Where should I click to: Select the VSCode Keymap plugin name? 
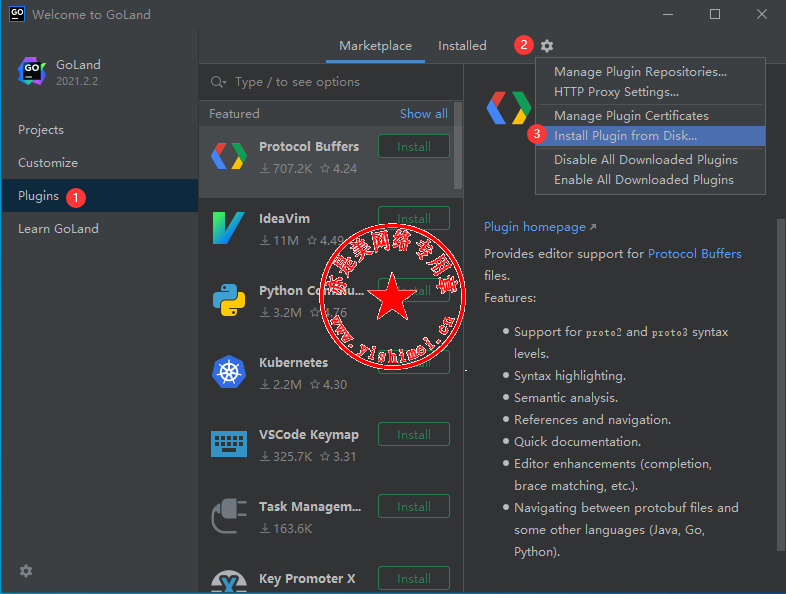coord(309,435)
